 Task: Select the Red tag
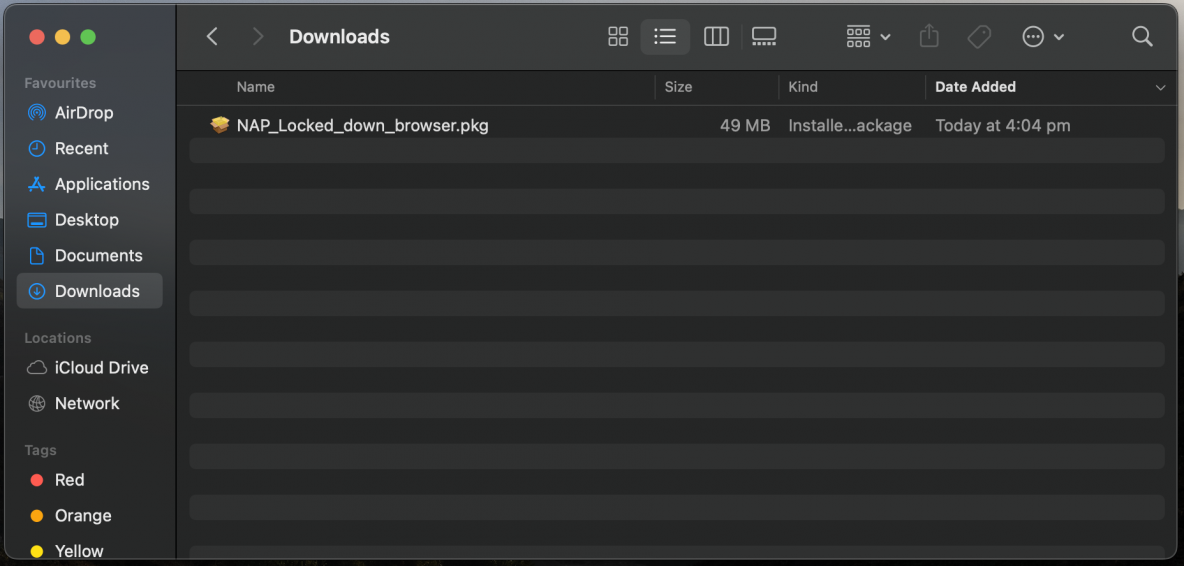[69, 480]
